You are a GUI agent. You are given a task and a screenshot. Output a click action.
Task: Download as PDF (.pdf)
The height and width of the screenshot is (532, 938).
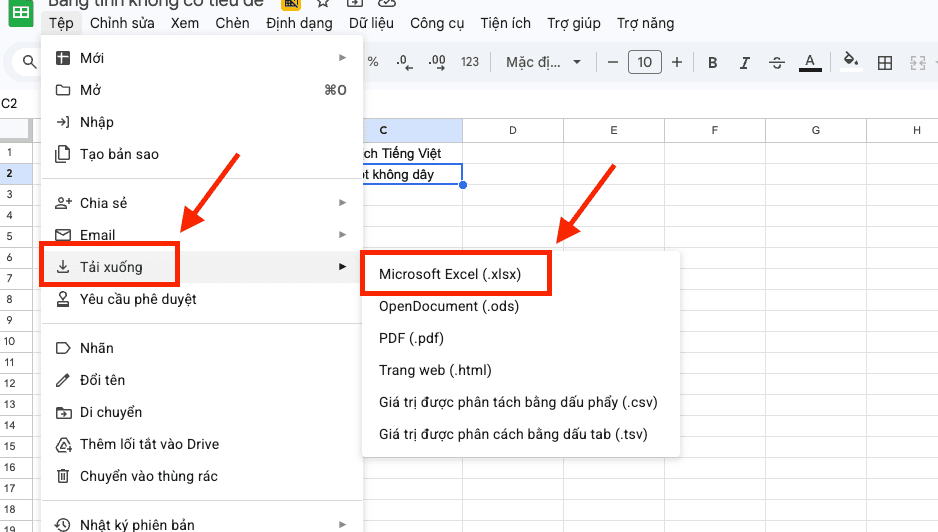pyautogui.click(x=521, y=338)
